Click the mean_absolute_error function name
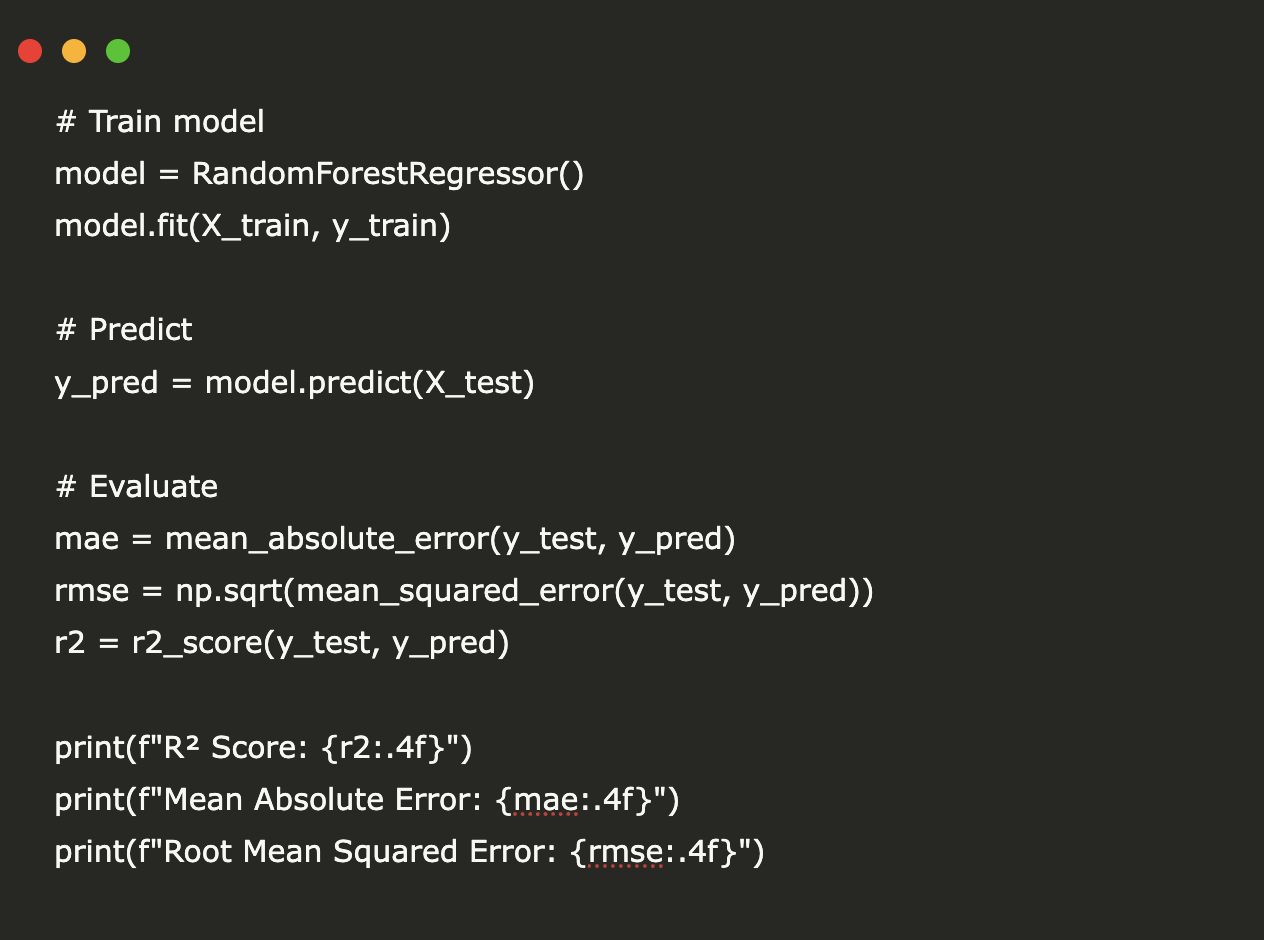 [327, 539]
